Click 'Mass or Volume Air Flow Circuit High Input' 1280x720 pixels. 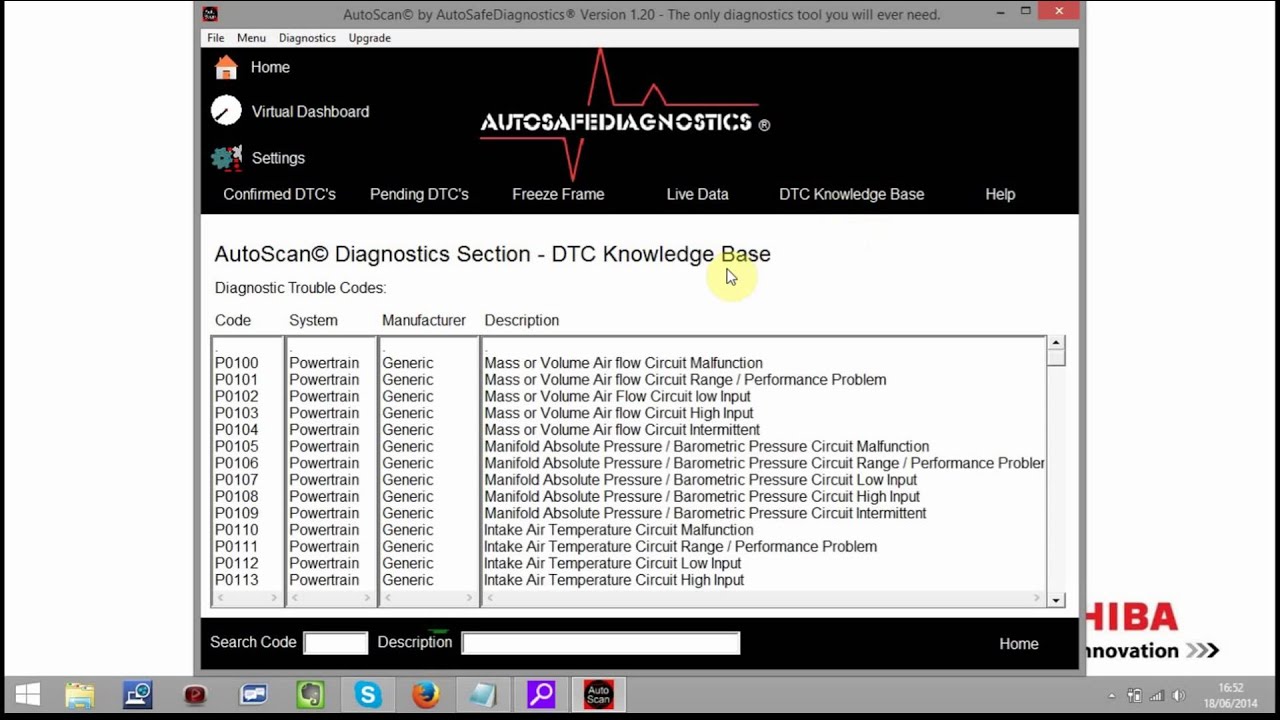[x=619, y=413]
